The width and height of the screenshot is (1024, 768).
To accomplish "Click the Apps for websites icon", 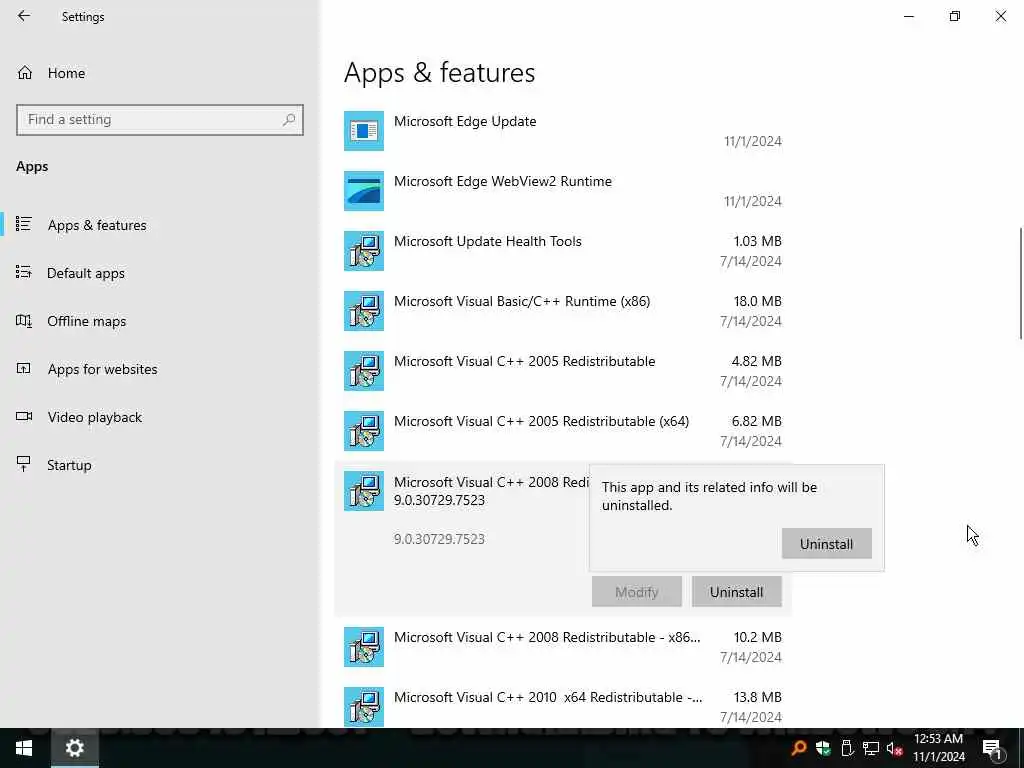I will (x=24, y=368).
